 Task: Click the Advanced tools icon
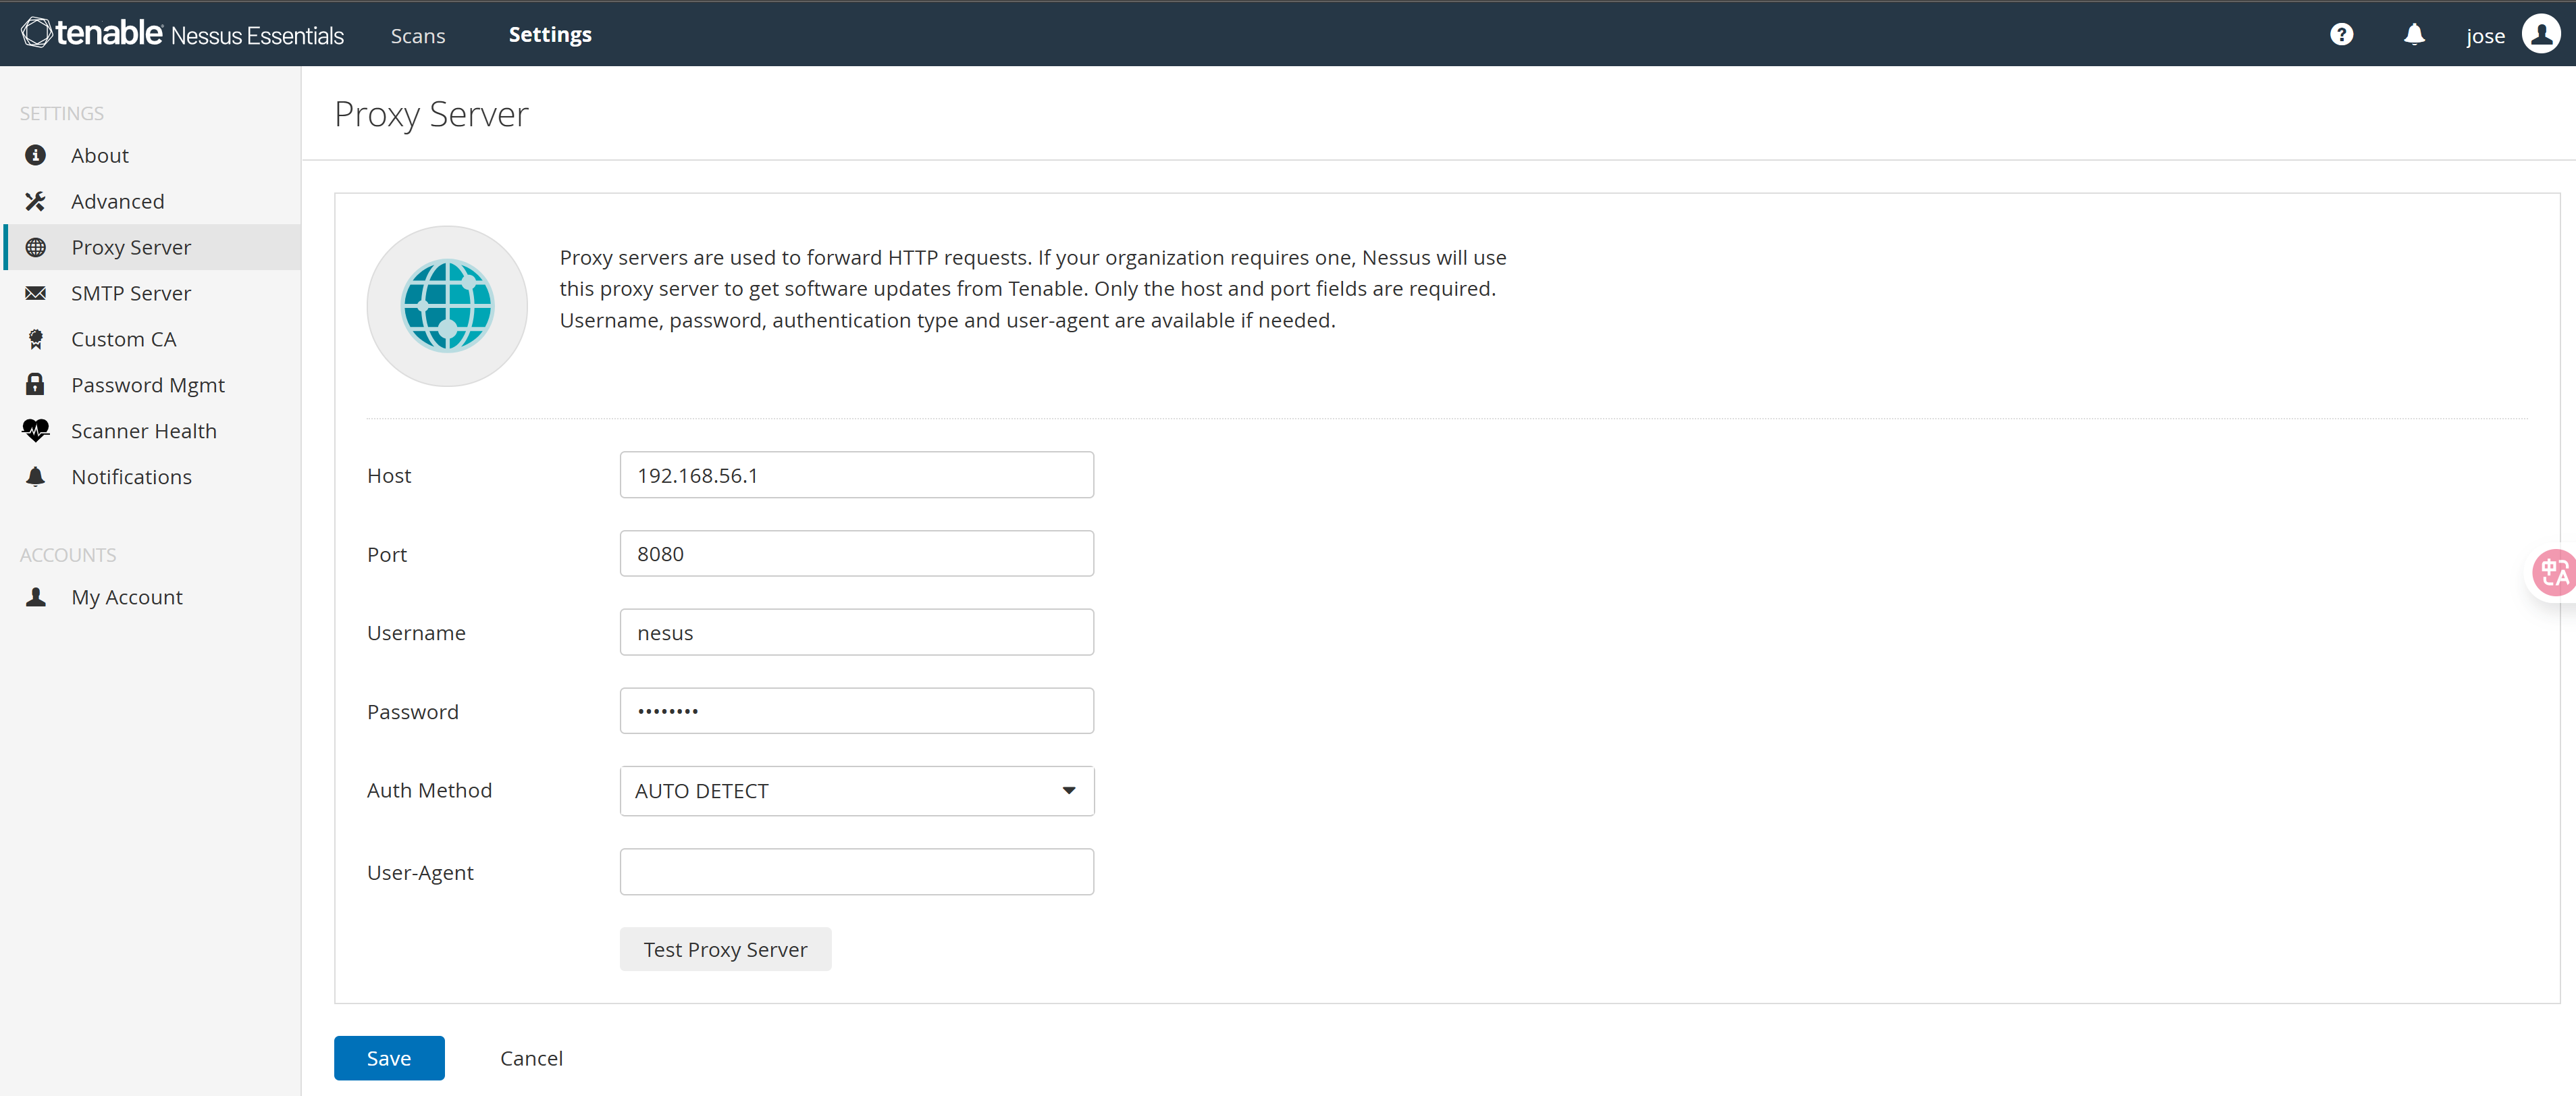36,201
